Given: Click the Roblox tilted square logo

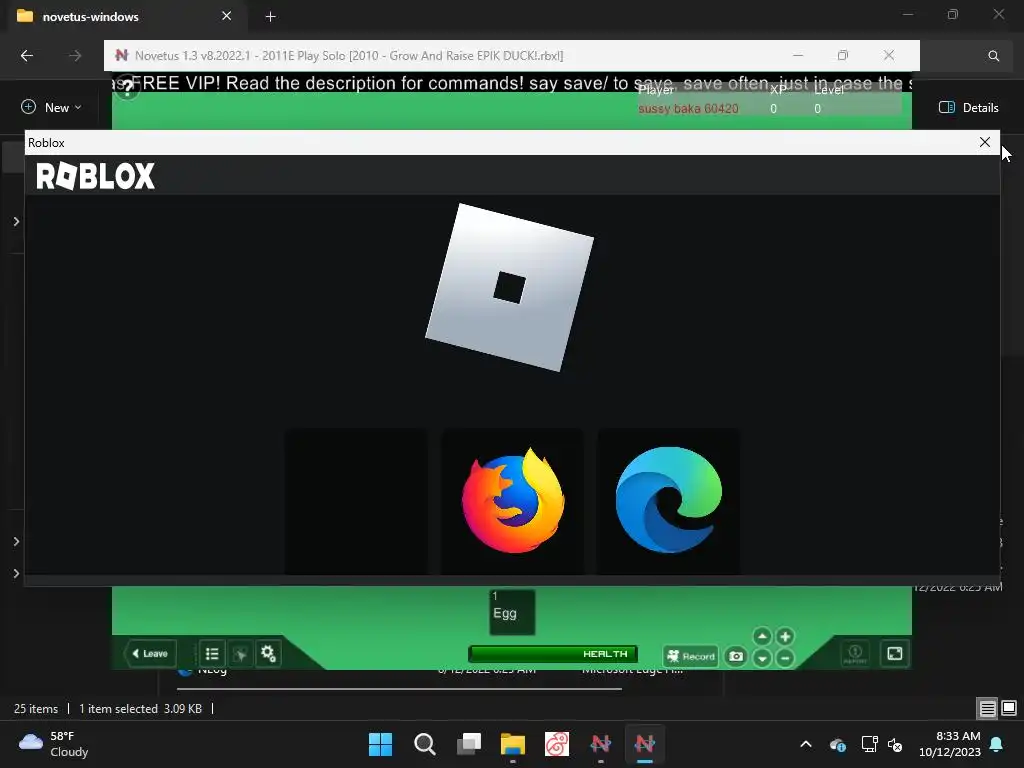Looking at the screenshot, I should pyautogui.click(x=509, y=287).
